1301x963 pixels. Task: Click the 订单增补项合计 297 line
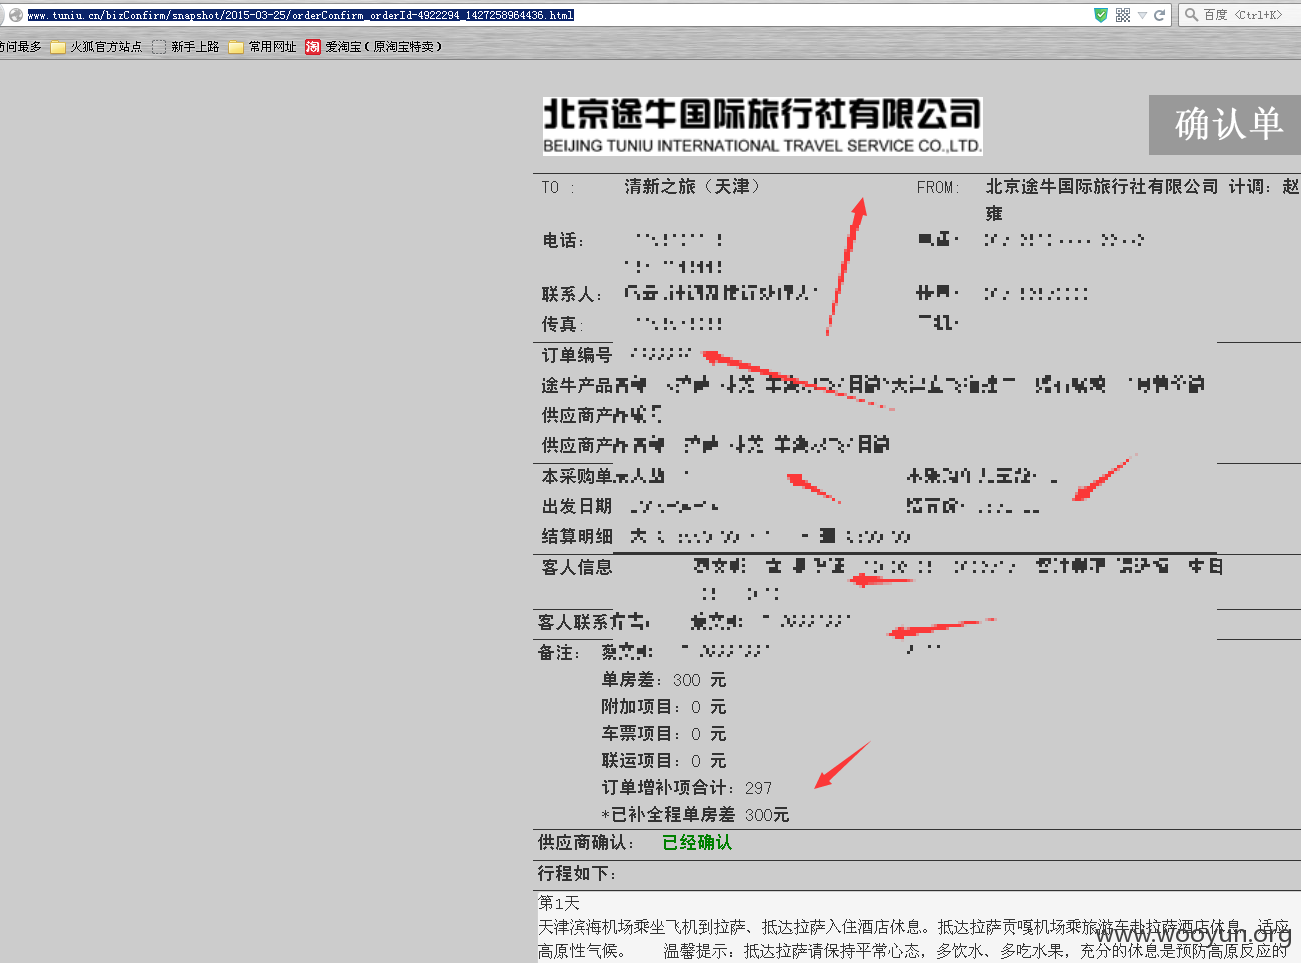[687, 788]
